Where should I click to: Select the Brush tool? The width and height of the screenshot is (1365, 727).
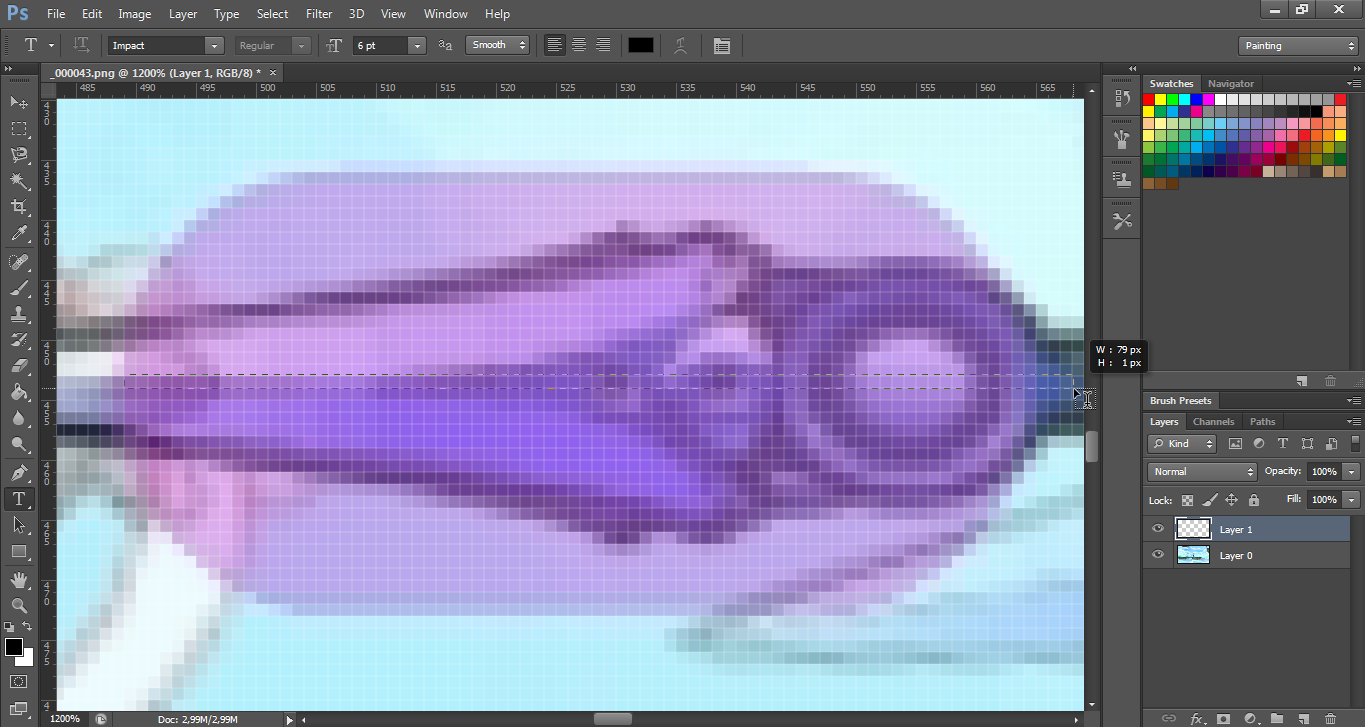(19, 288)
